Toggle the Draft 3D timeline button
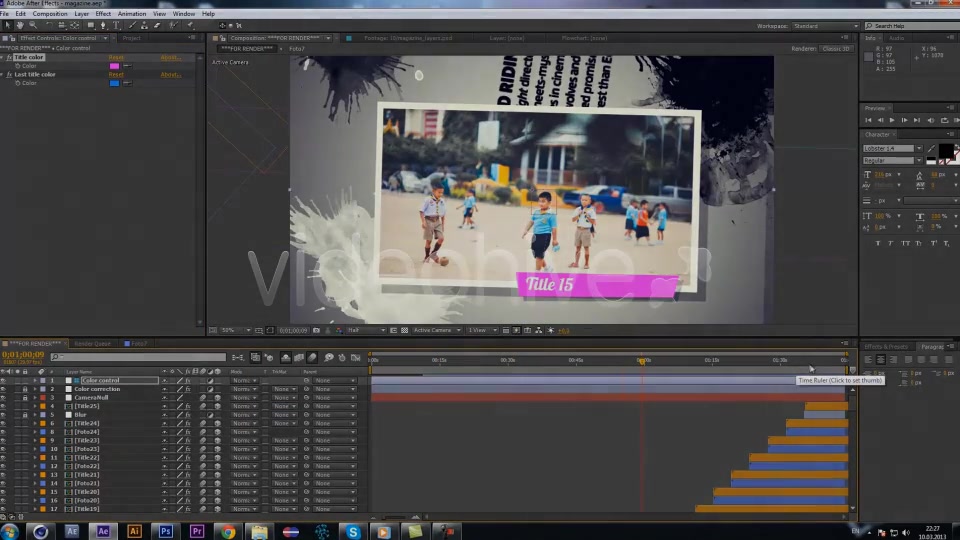This screenshot has width=960, height=540. [269, 357]
